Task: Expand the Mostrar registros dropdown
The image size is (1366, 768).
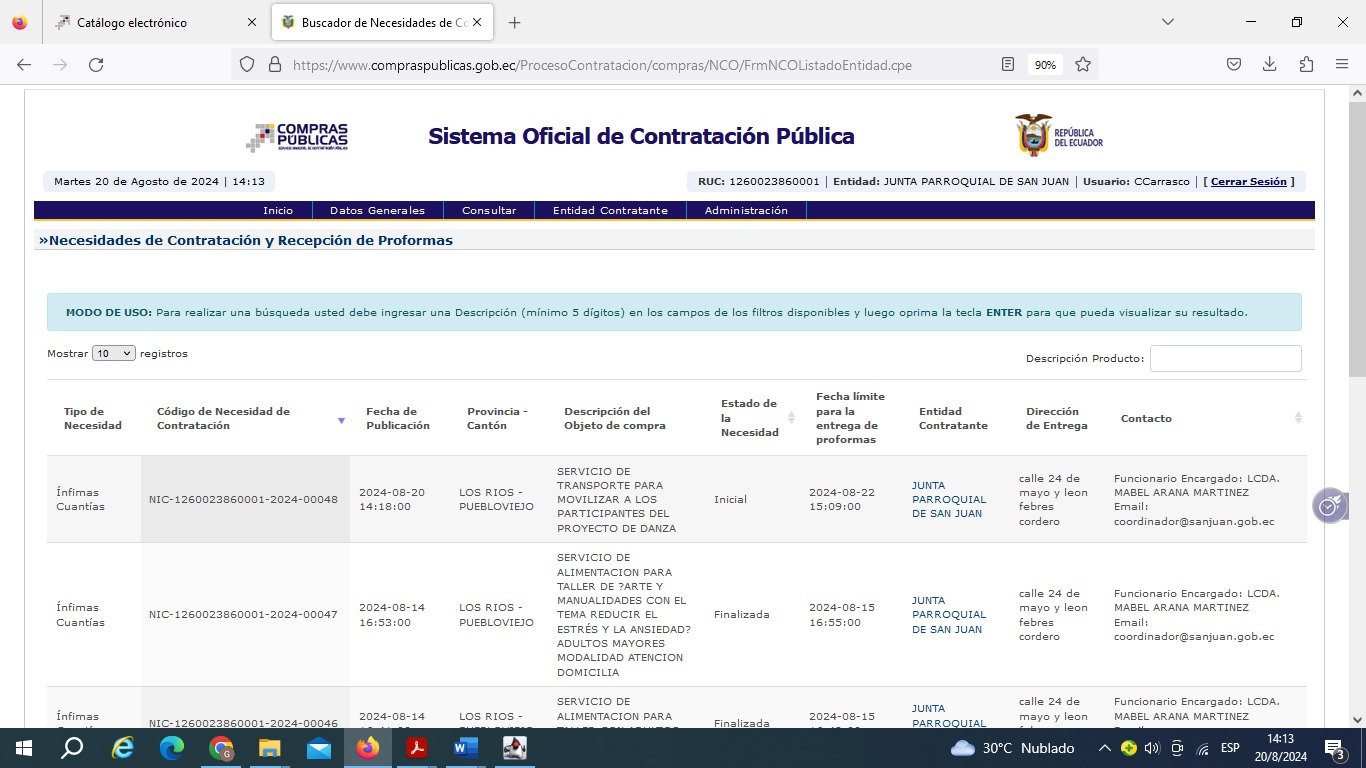Action: (113, 354)
